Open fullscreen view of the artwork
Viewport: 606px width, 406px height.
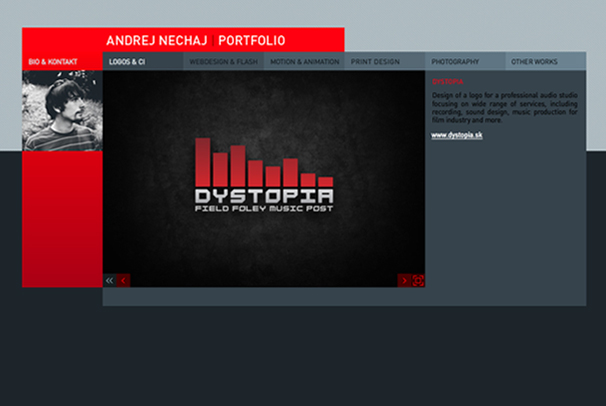pyautogui.click(x=418, y=281)
